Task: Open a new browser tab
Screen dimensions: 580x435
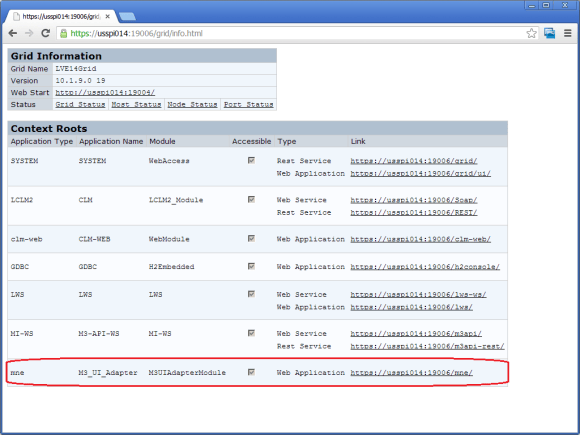Action: tap(127, 17)
